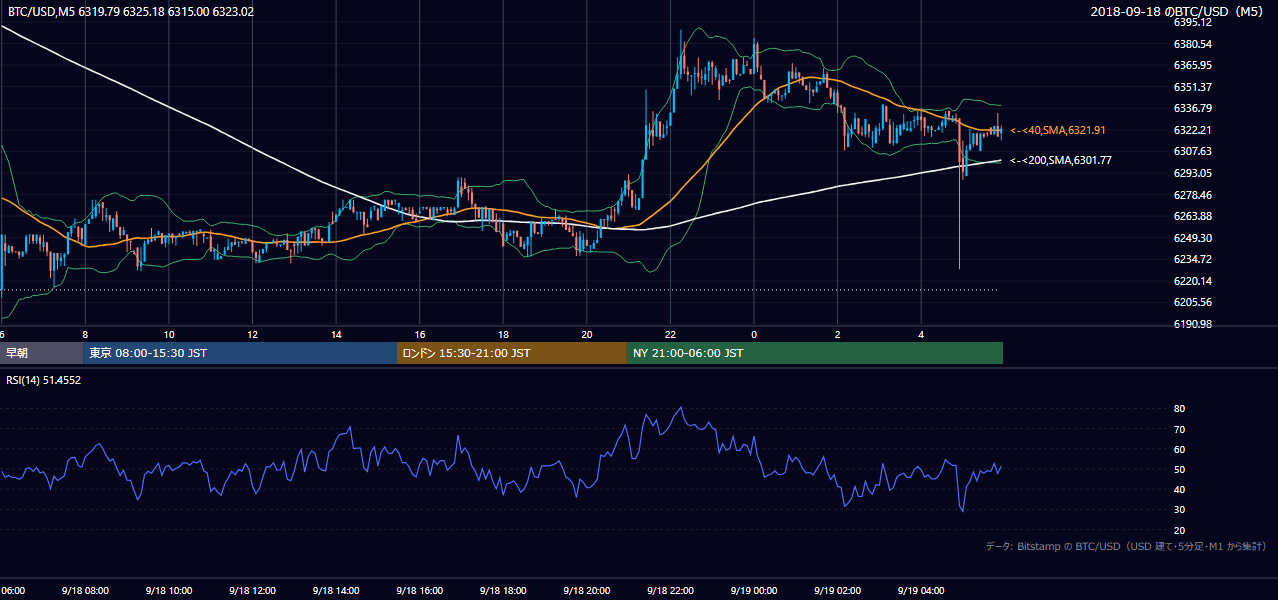Click the ロンドン 15:30-21:00 JST session bar

(512, 353)
